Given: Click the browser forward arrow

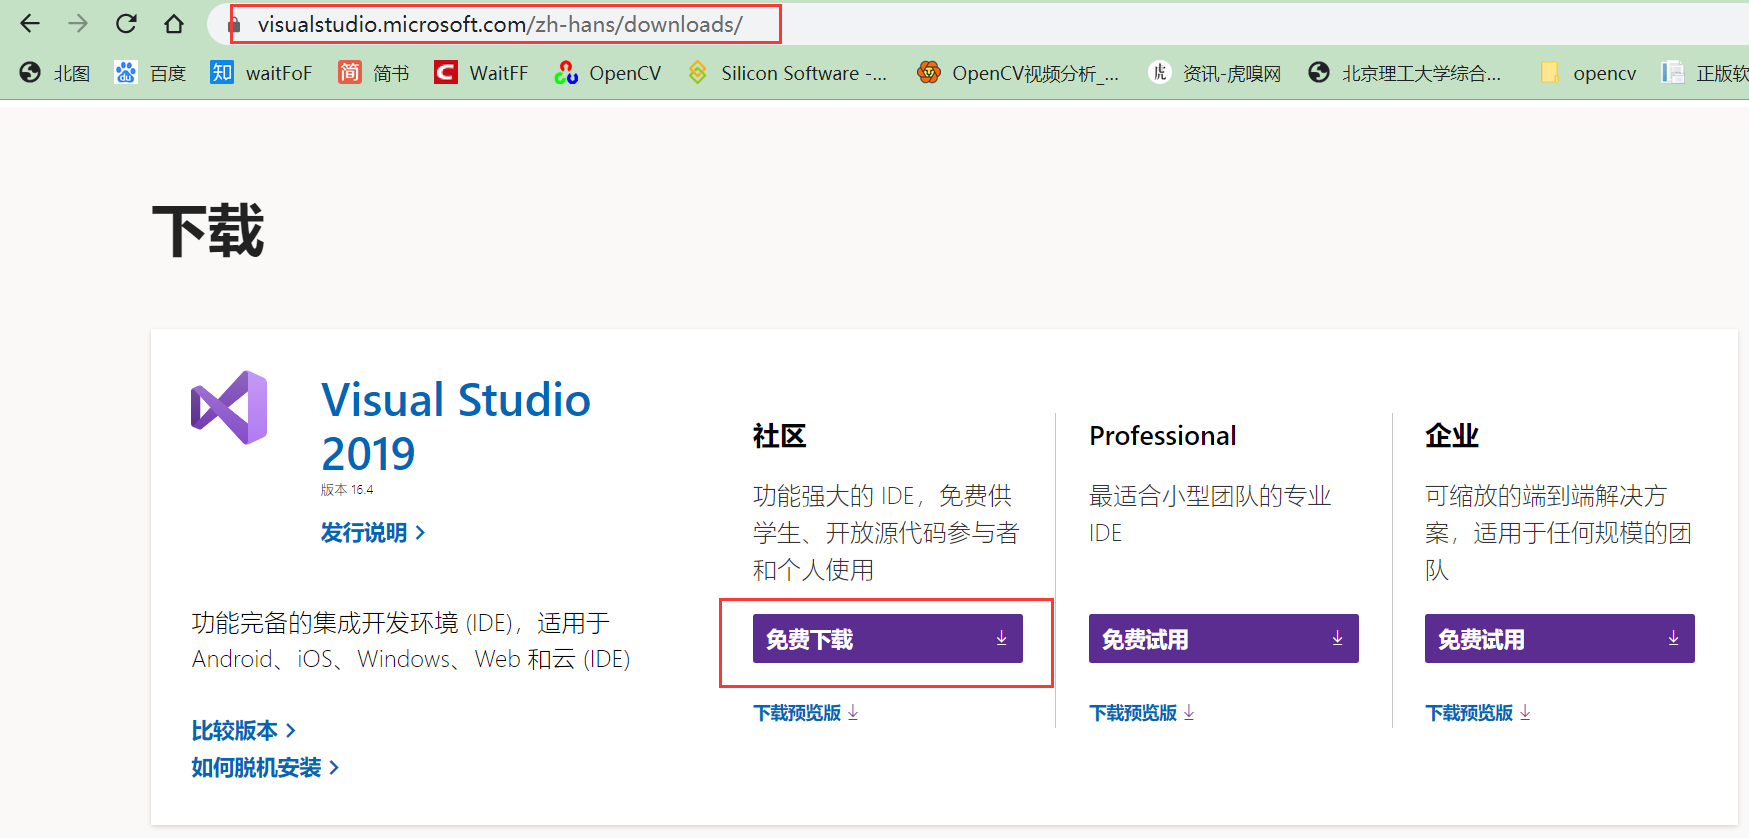Looking at the screenshot, I should [78, 23].
